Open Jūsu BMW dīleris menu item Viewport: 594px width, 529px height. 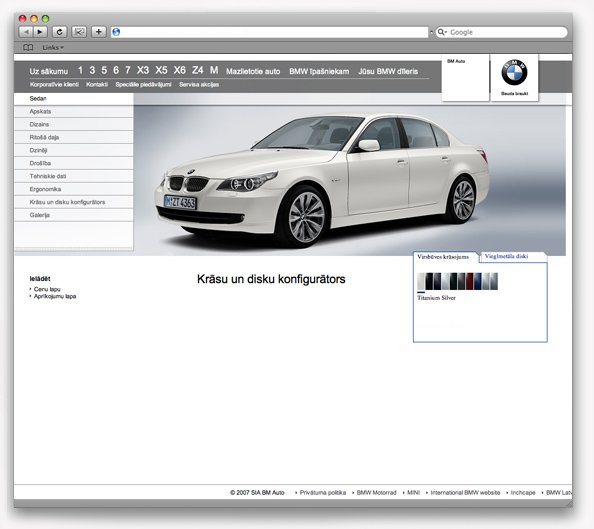tap(388, 71)
